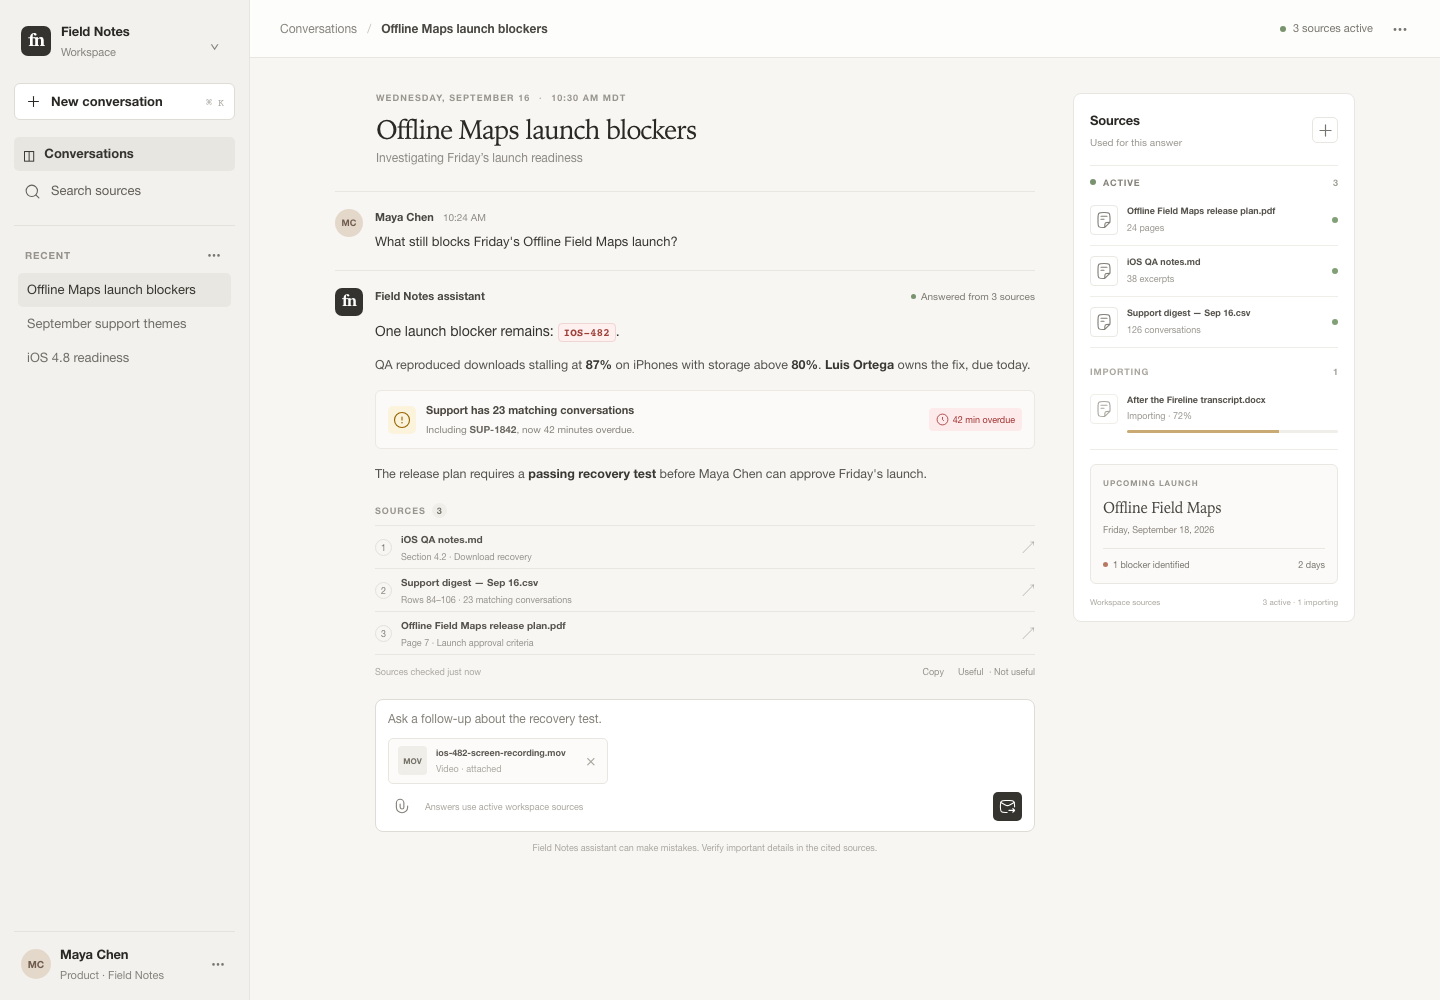Screen dimensions: 1440x1000
Task: Add a new source with plus button
Action: [x=1325, y=130]
